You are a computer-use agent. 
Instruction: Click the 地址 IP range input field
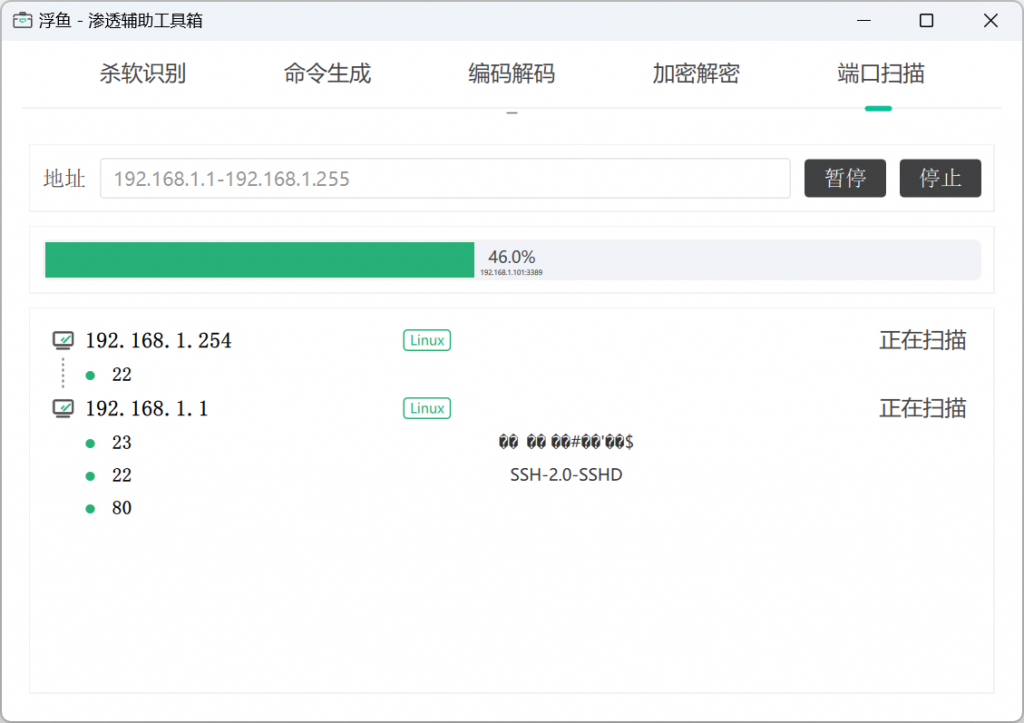(x=445, y=178)
